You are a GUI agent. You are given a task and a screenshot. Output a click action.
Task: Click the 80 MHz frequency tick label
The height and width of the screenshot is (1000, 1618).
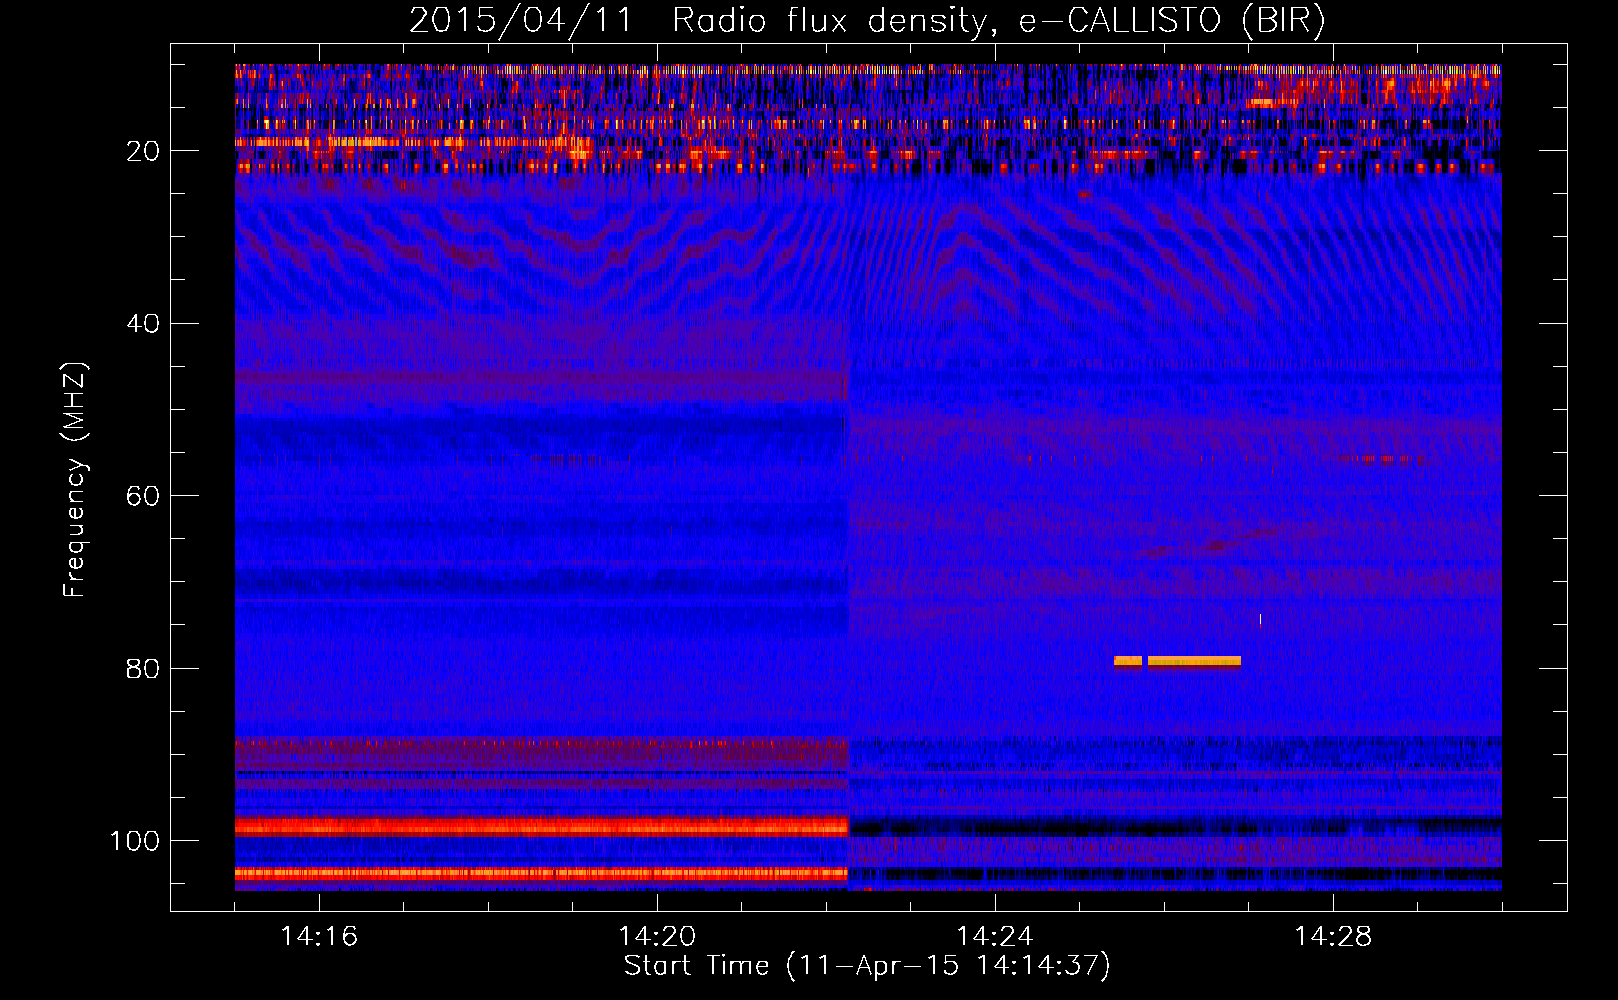point(143,669)
